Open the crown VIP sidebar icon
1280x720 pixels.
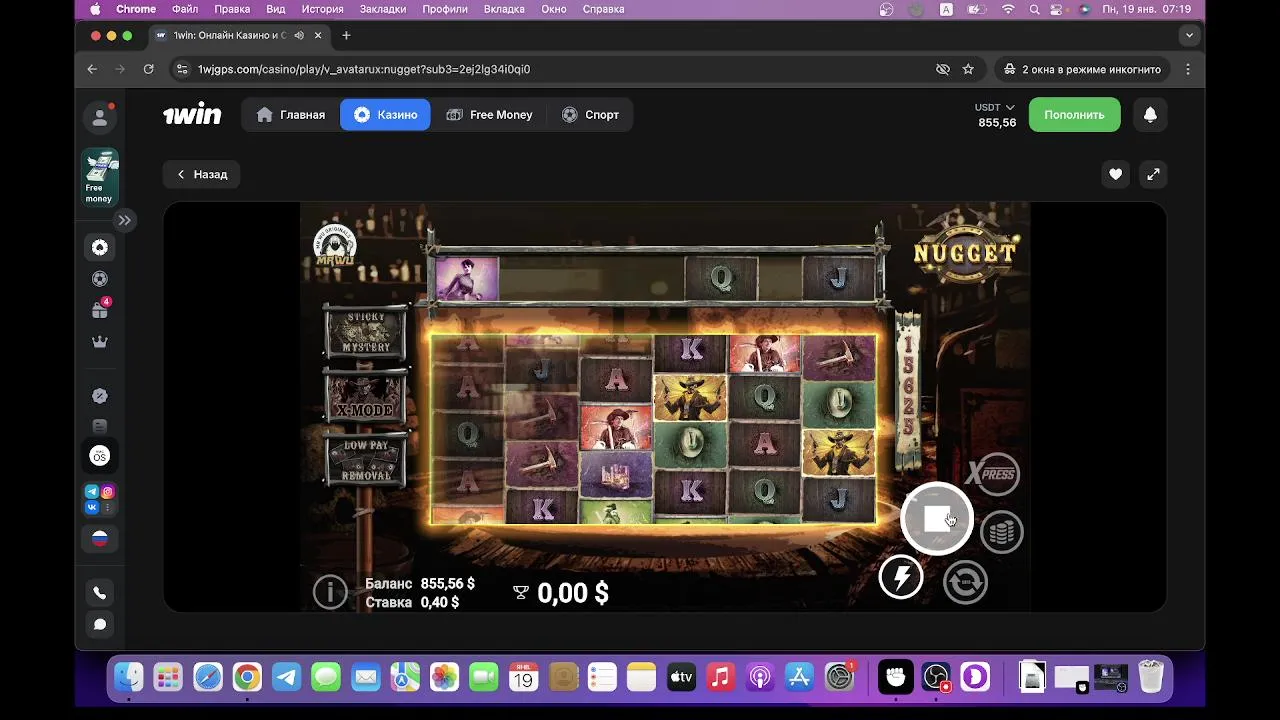(x=100, y=342)
